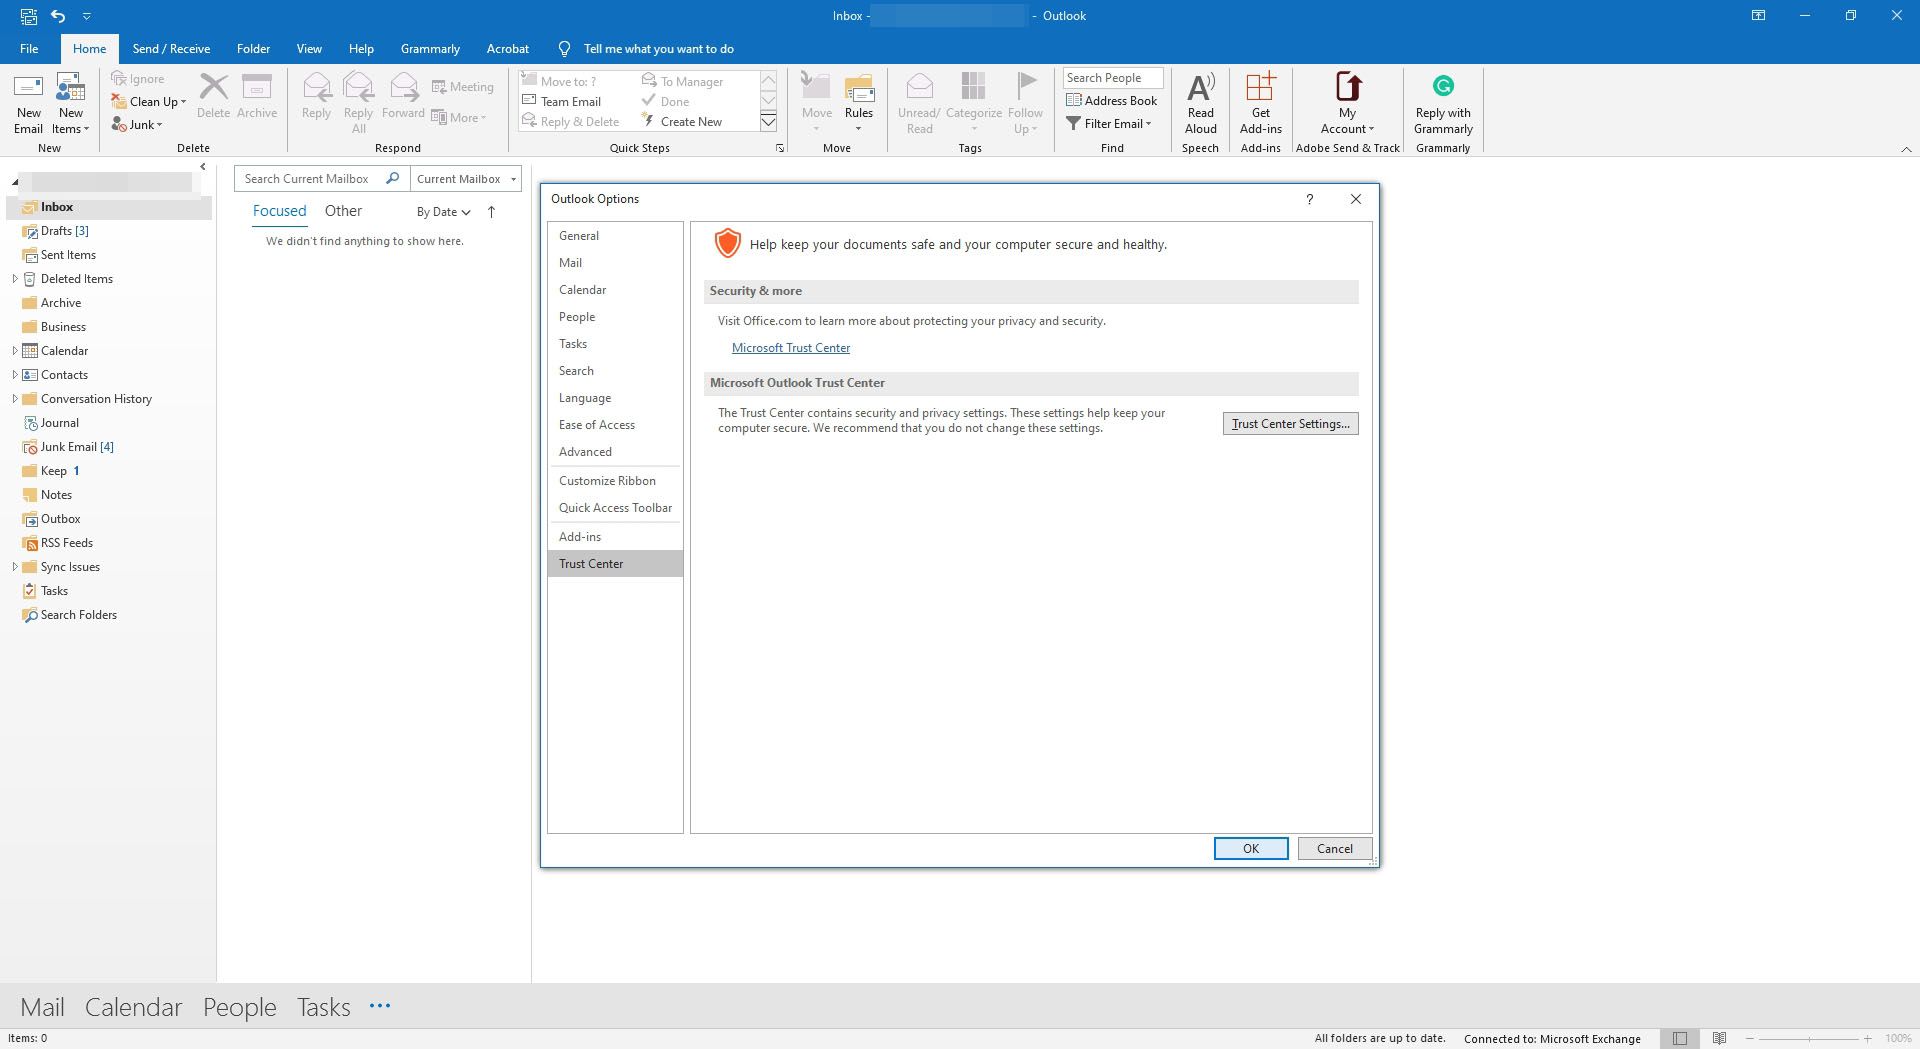The height and width of the screenshot is (1049, 1920).
Task: Click the Team Email quick step
Action: [561, 101]
